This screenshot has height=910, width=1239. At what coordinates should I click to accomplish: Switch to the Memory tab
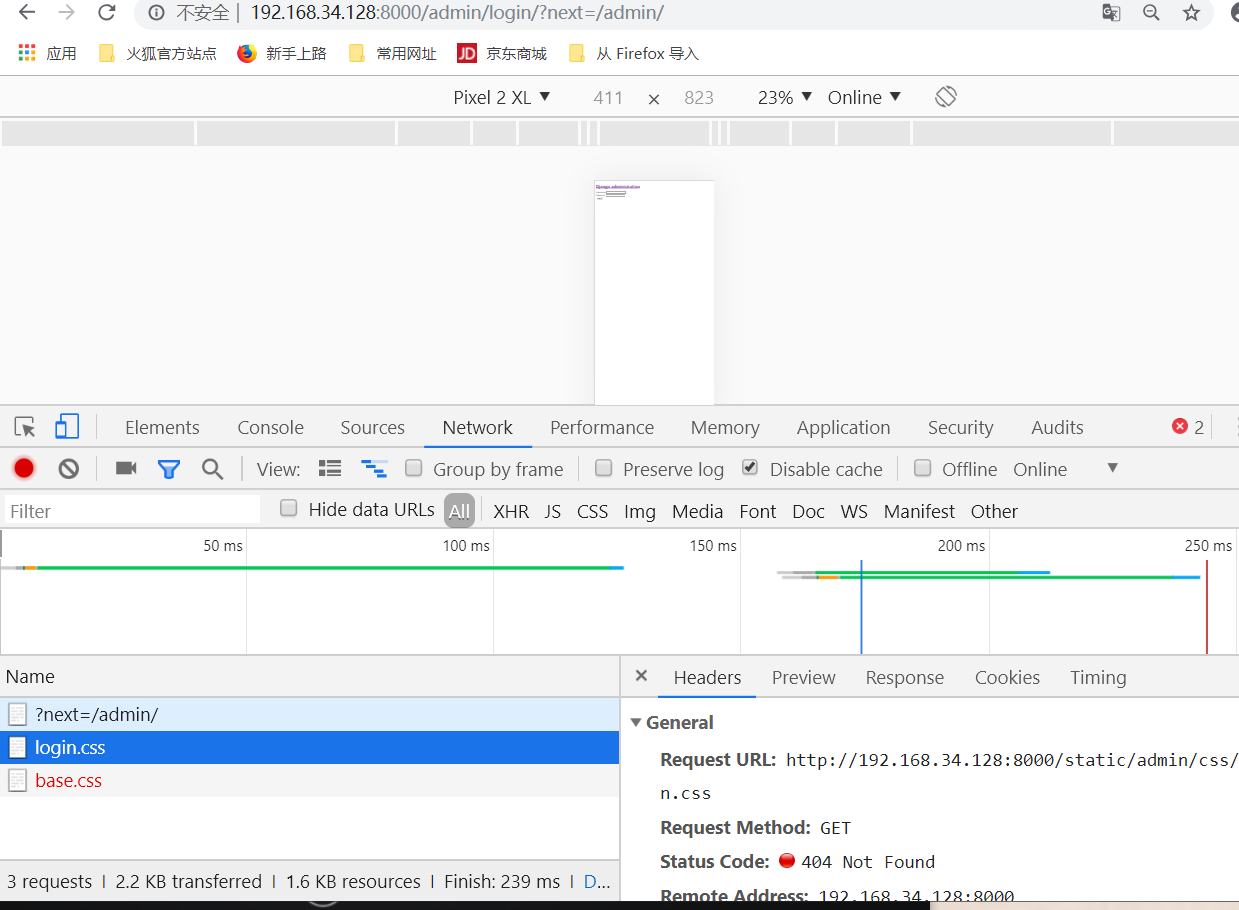coord(725,427)
